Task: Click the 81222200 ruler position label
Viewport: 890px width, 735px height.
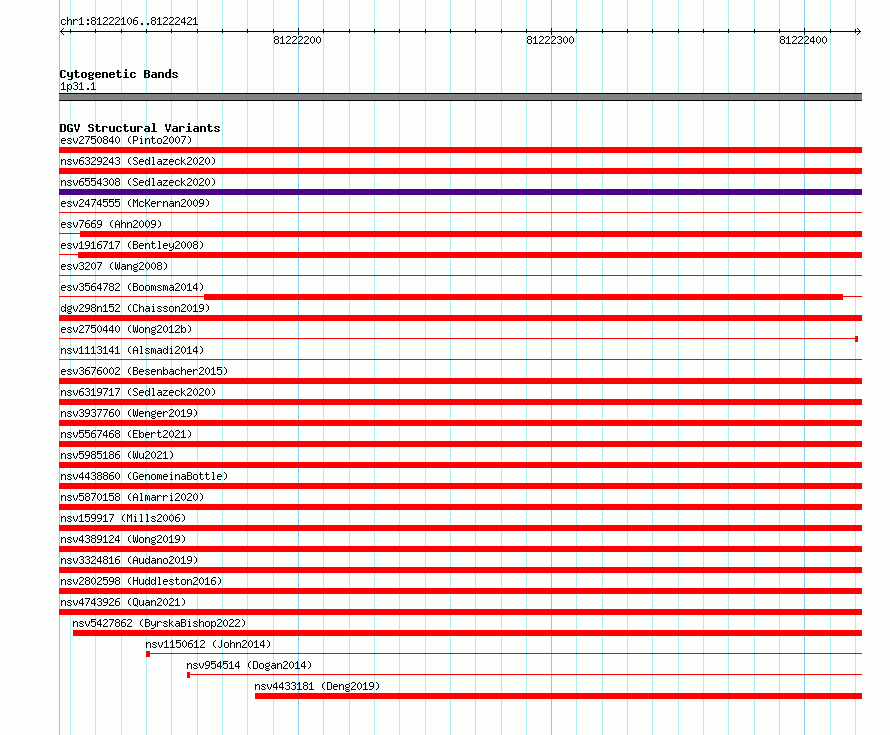Action: (297, 40)
